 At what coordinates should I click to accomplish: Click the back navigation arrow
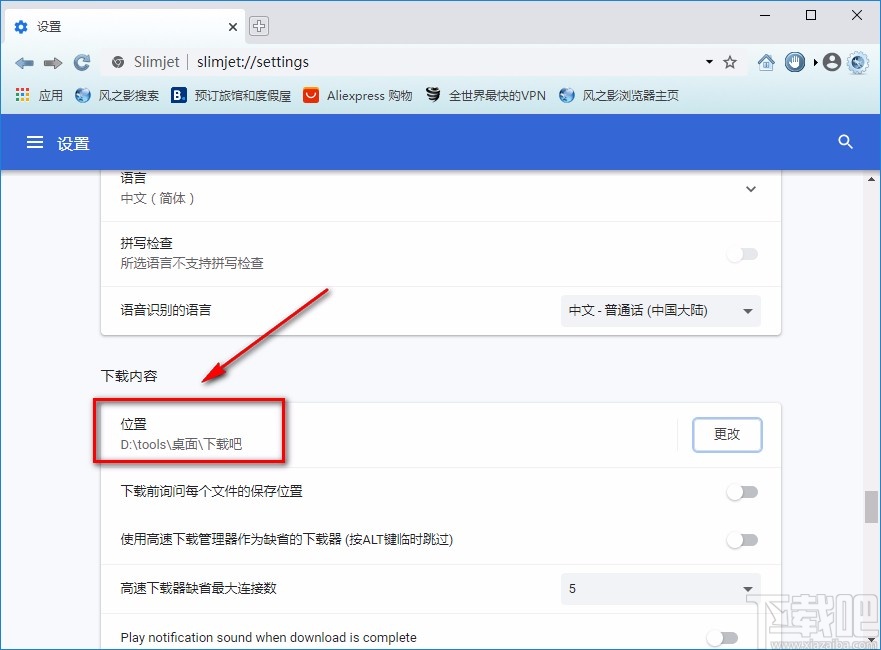click(x=24, y=63)
